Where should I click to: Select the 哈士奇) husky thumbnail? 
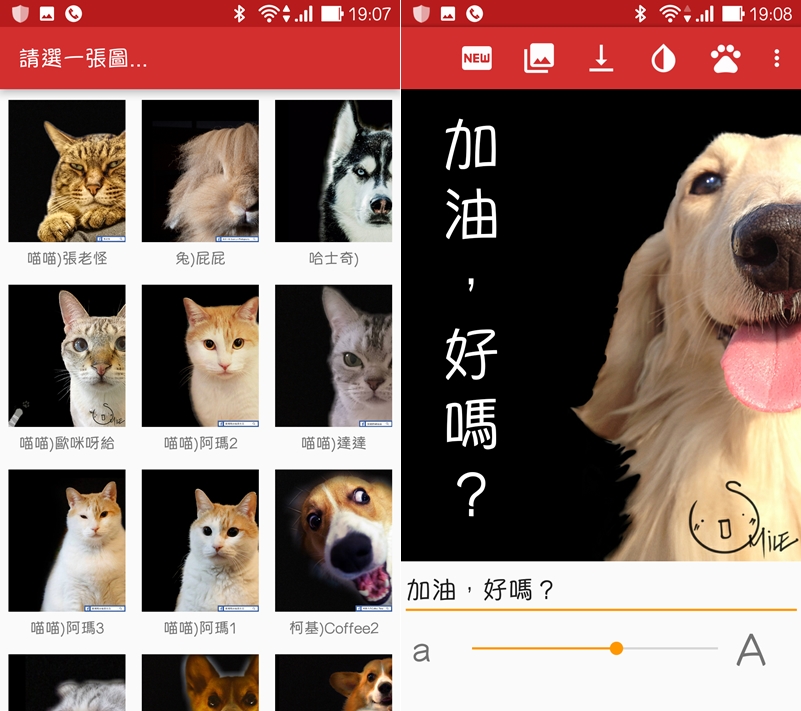click(x=333, y=171)
